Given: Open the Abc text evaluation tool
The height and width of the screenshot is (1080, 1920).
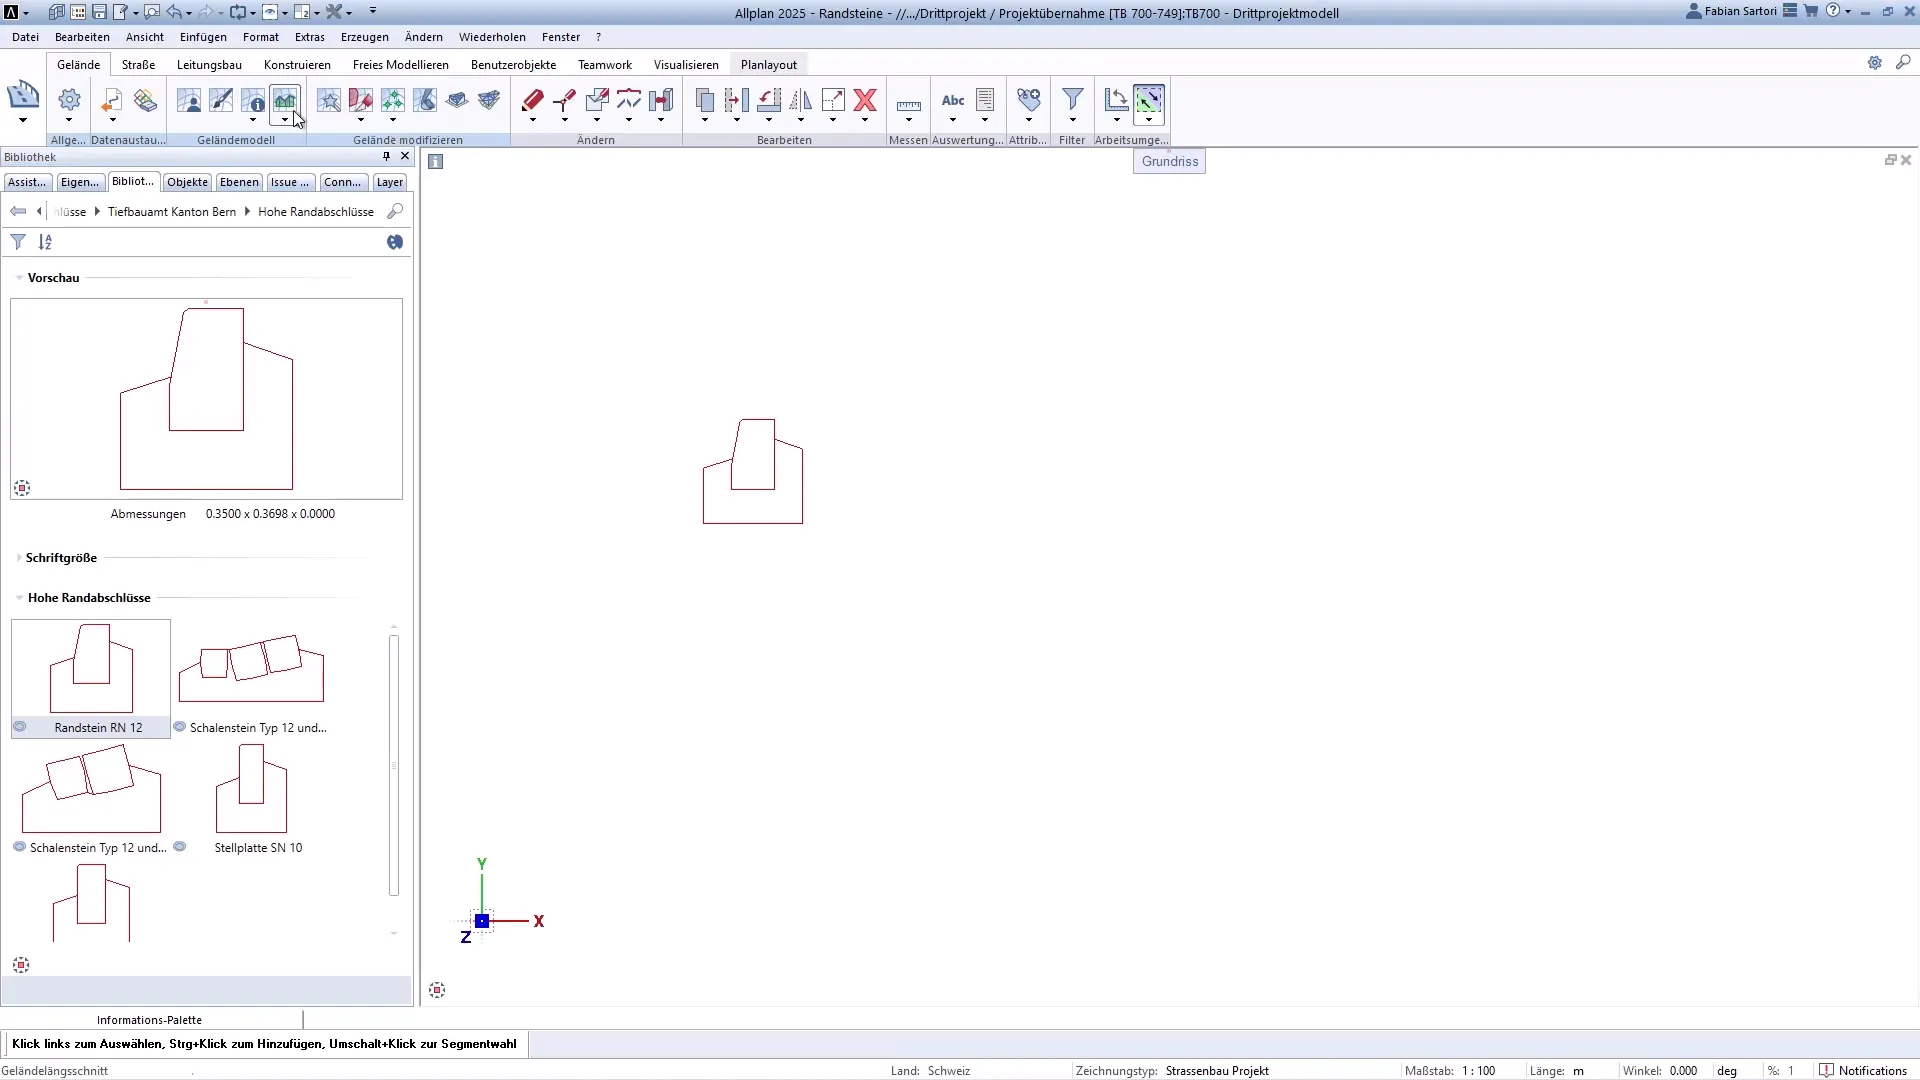Looking at the screenshot, I should [951, 103].
